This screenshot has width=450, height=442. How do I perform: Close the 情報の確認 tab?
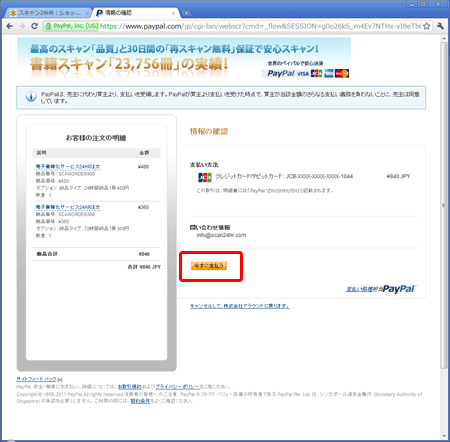pos(173,13)
